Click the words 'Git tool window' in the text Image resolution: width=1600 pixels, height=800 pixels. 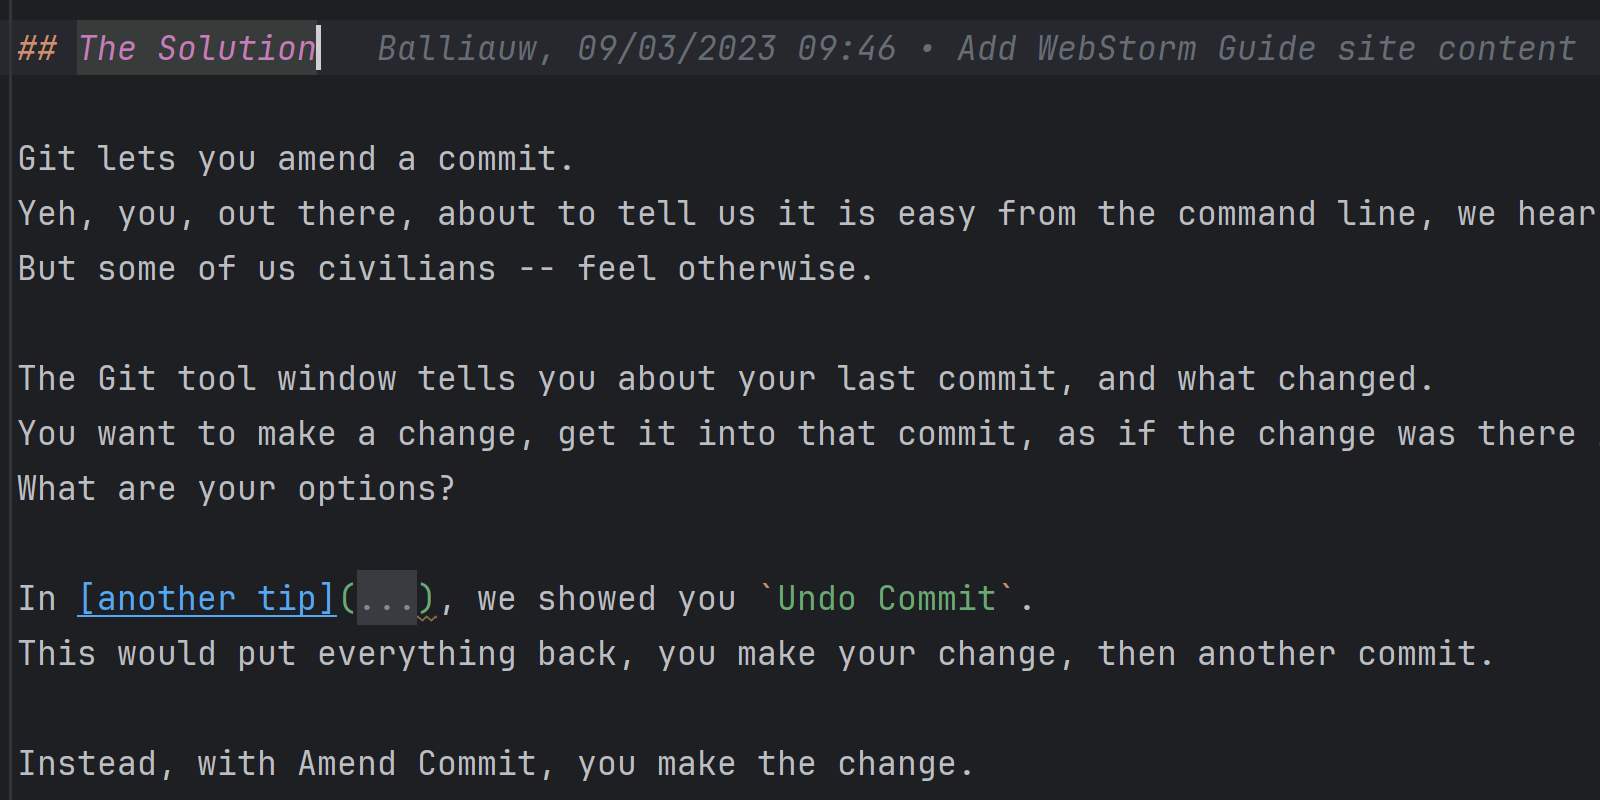(247, 378)
